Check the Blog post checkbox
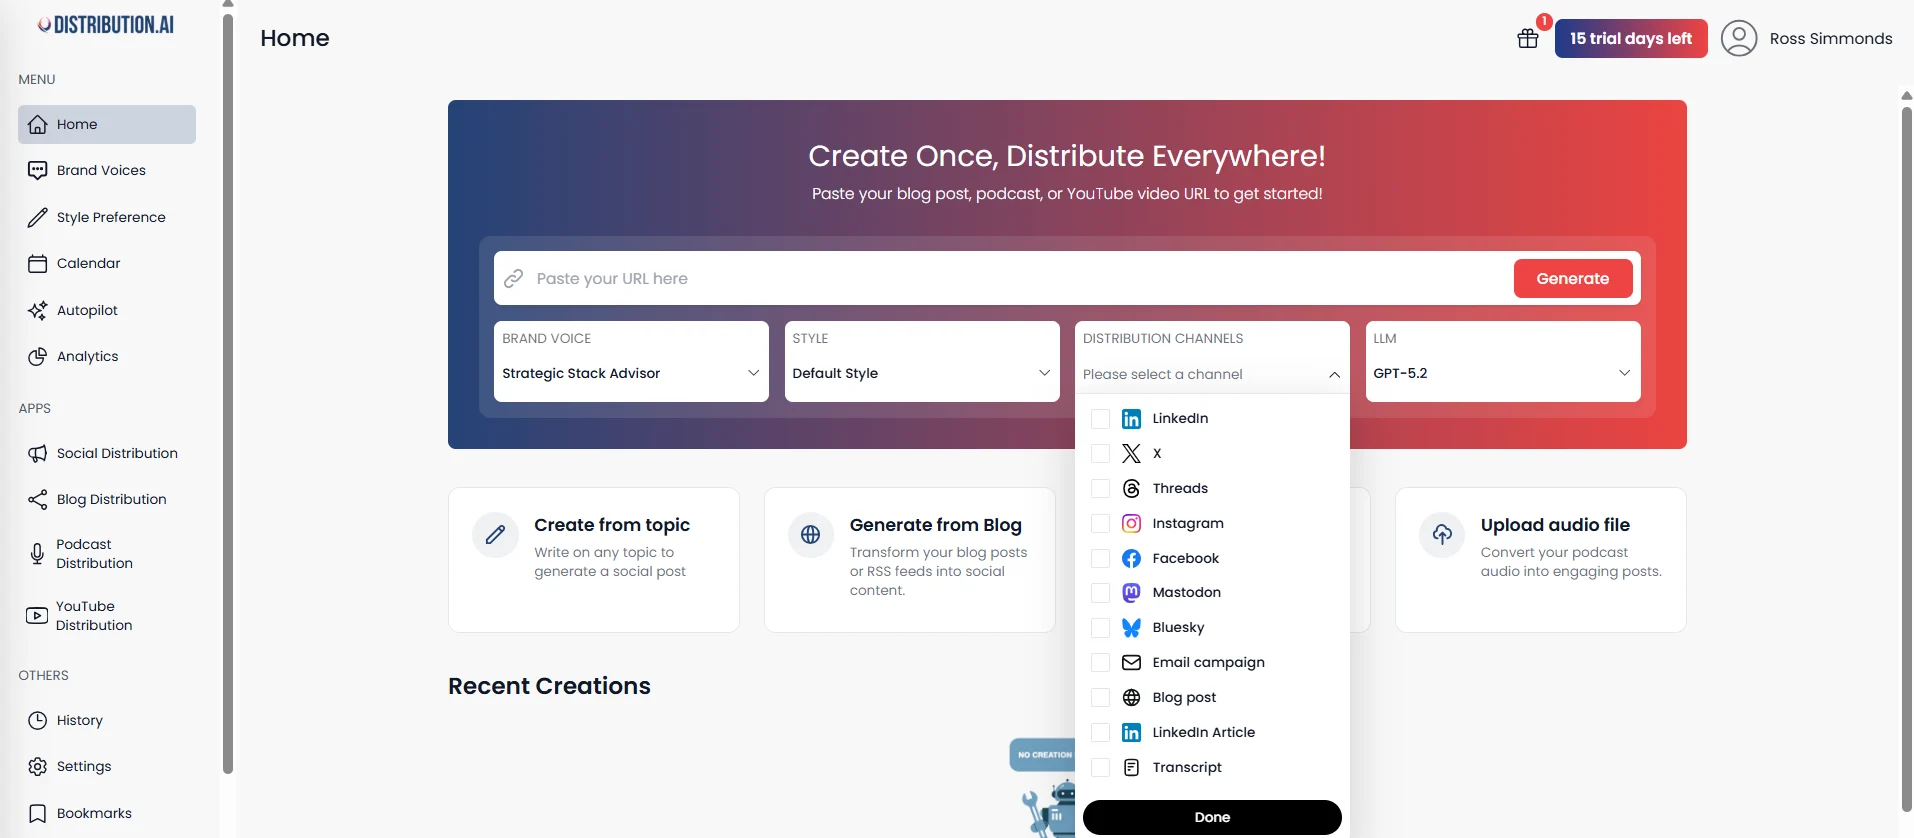The width and height of the screenshot is (1914, 838). pos(1100,698)
